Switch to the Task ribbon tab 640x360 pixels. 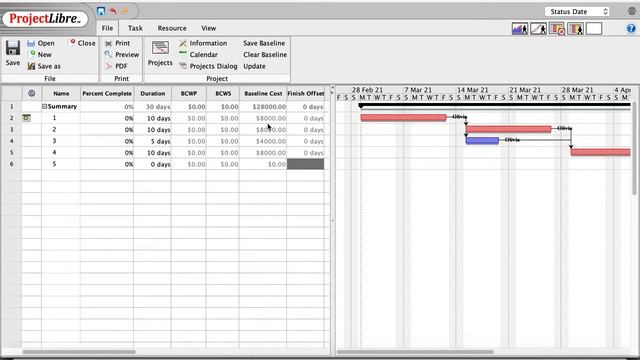pyautogui.click(x=135, y=28)
